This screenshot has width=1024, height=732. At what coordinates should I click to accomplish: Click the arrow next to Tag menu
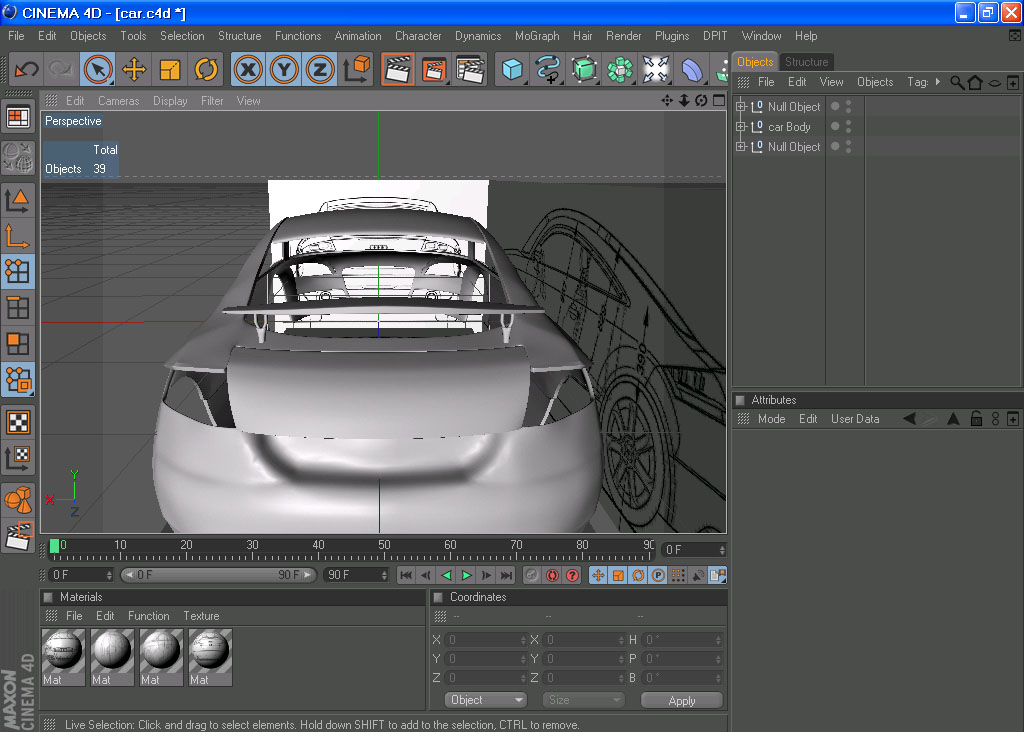[938, 82]
